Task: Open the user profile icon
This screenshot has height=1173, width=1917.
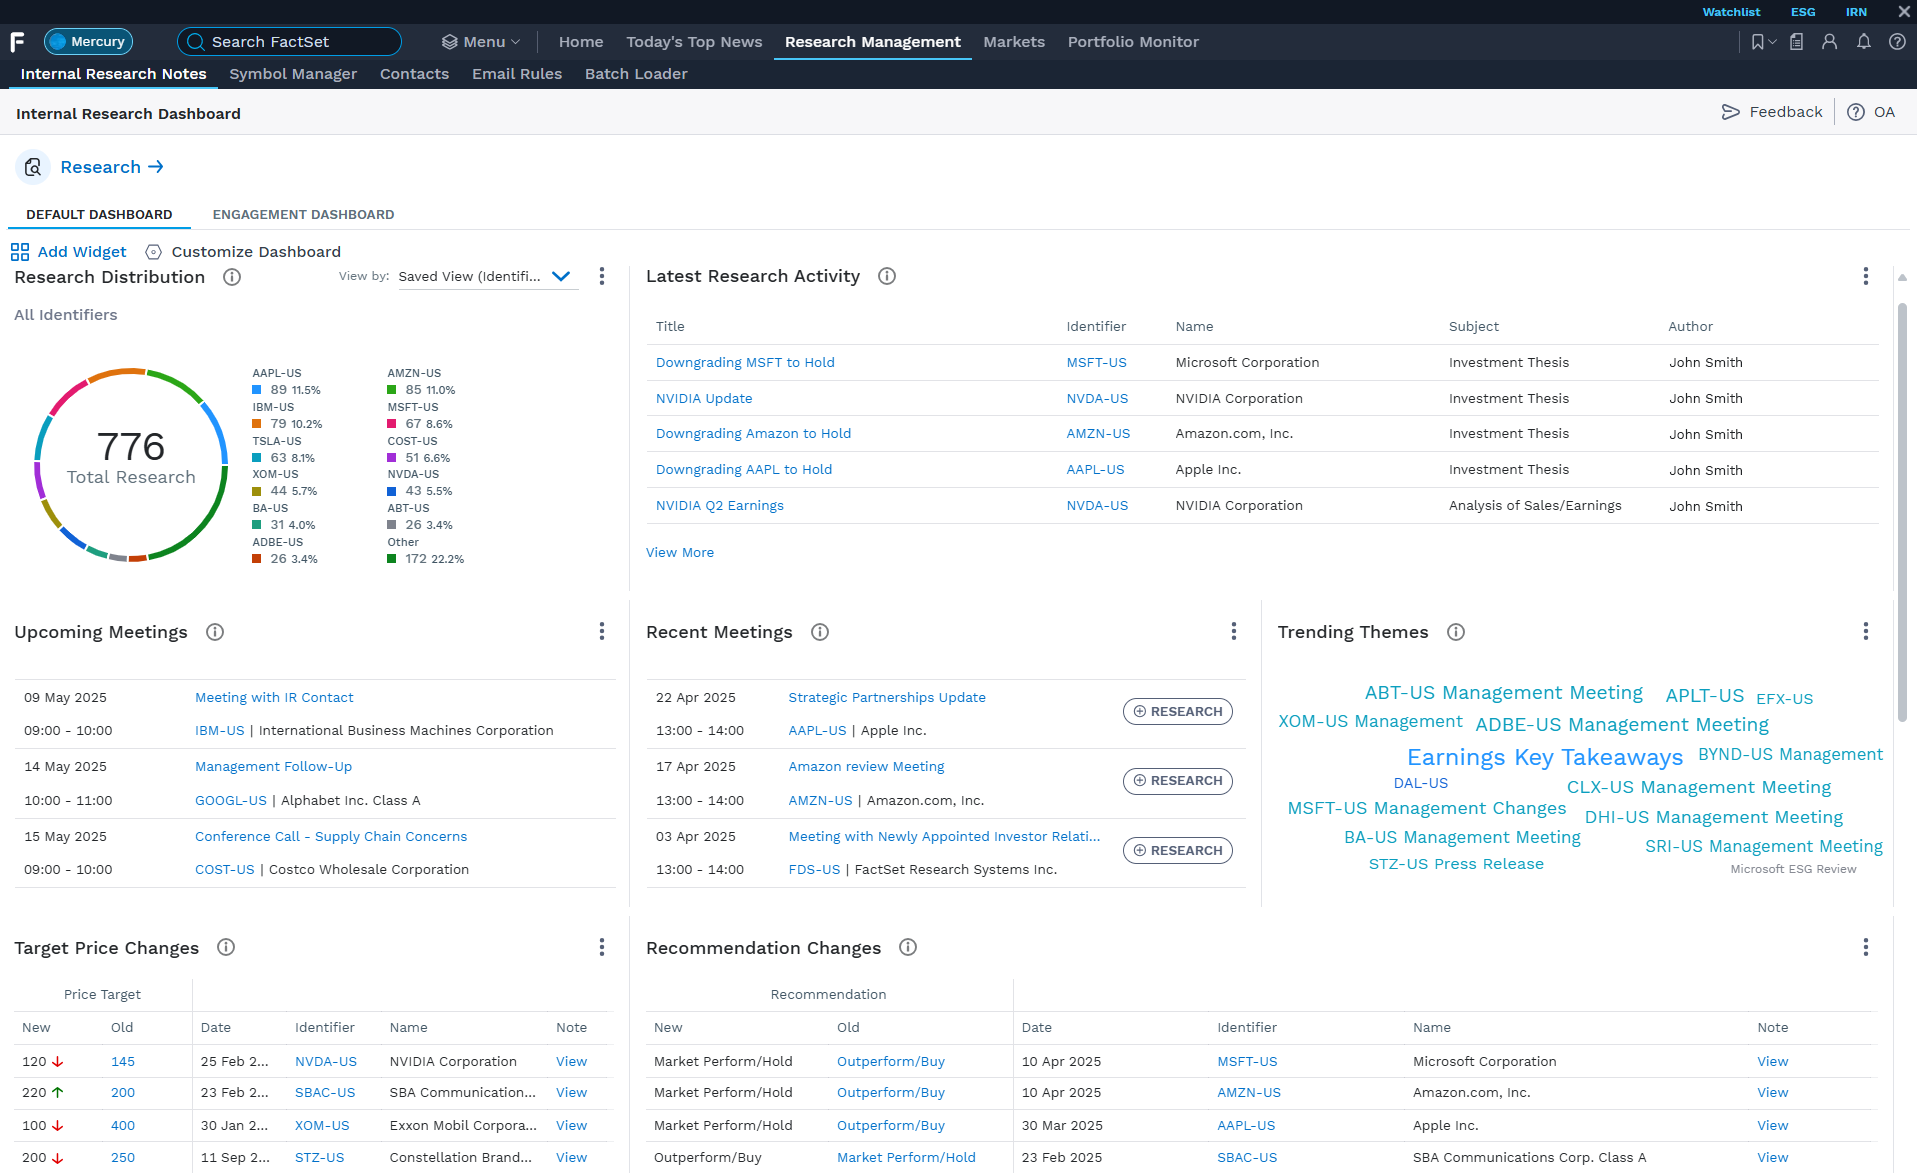Action: pos(1830,42)
